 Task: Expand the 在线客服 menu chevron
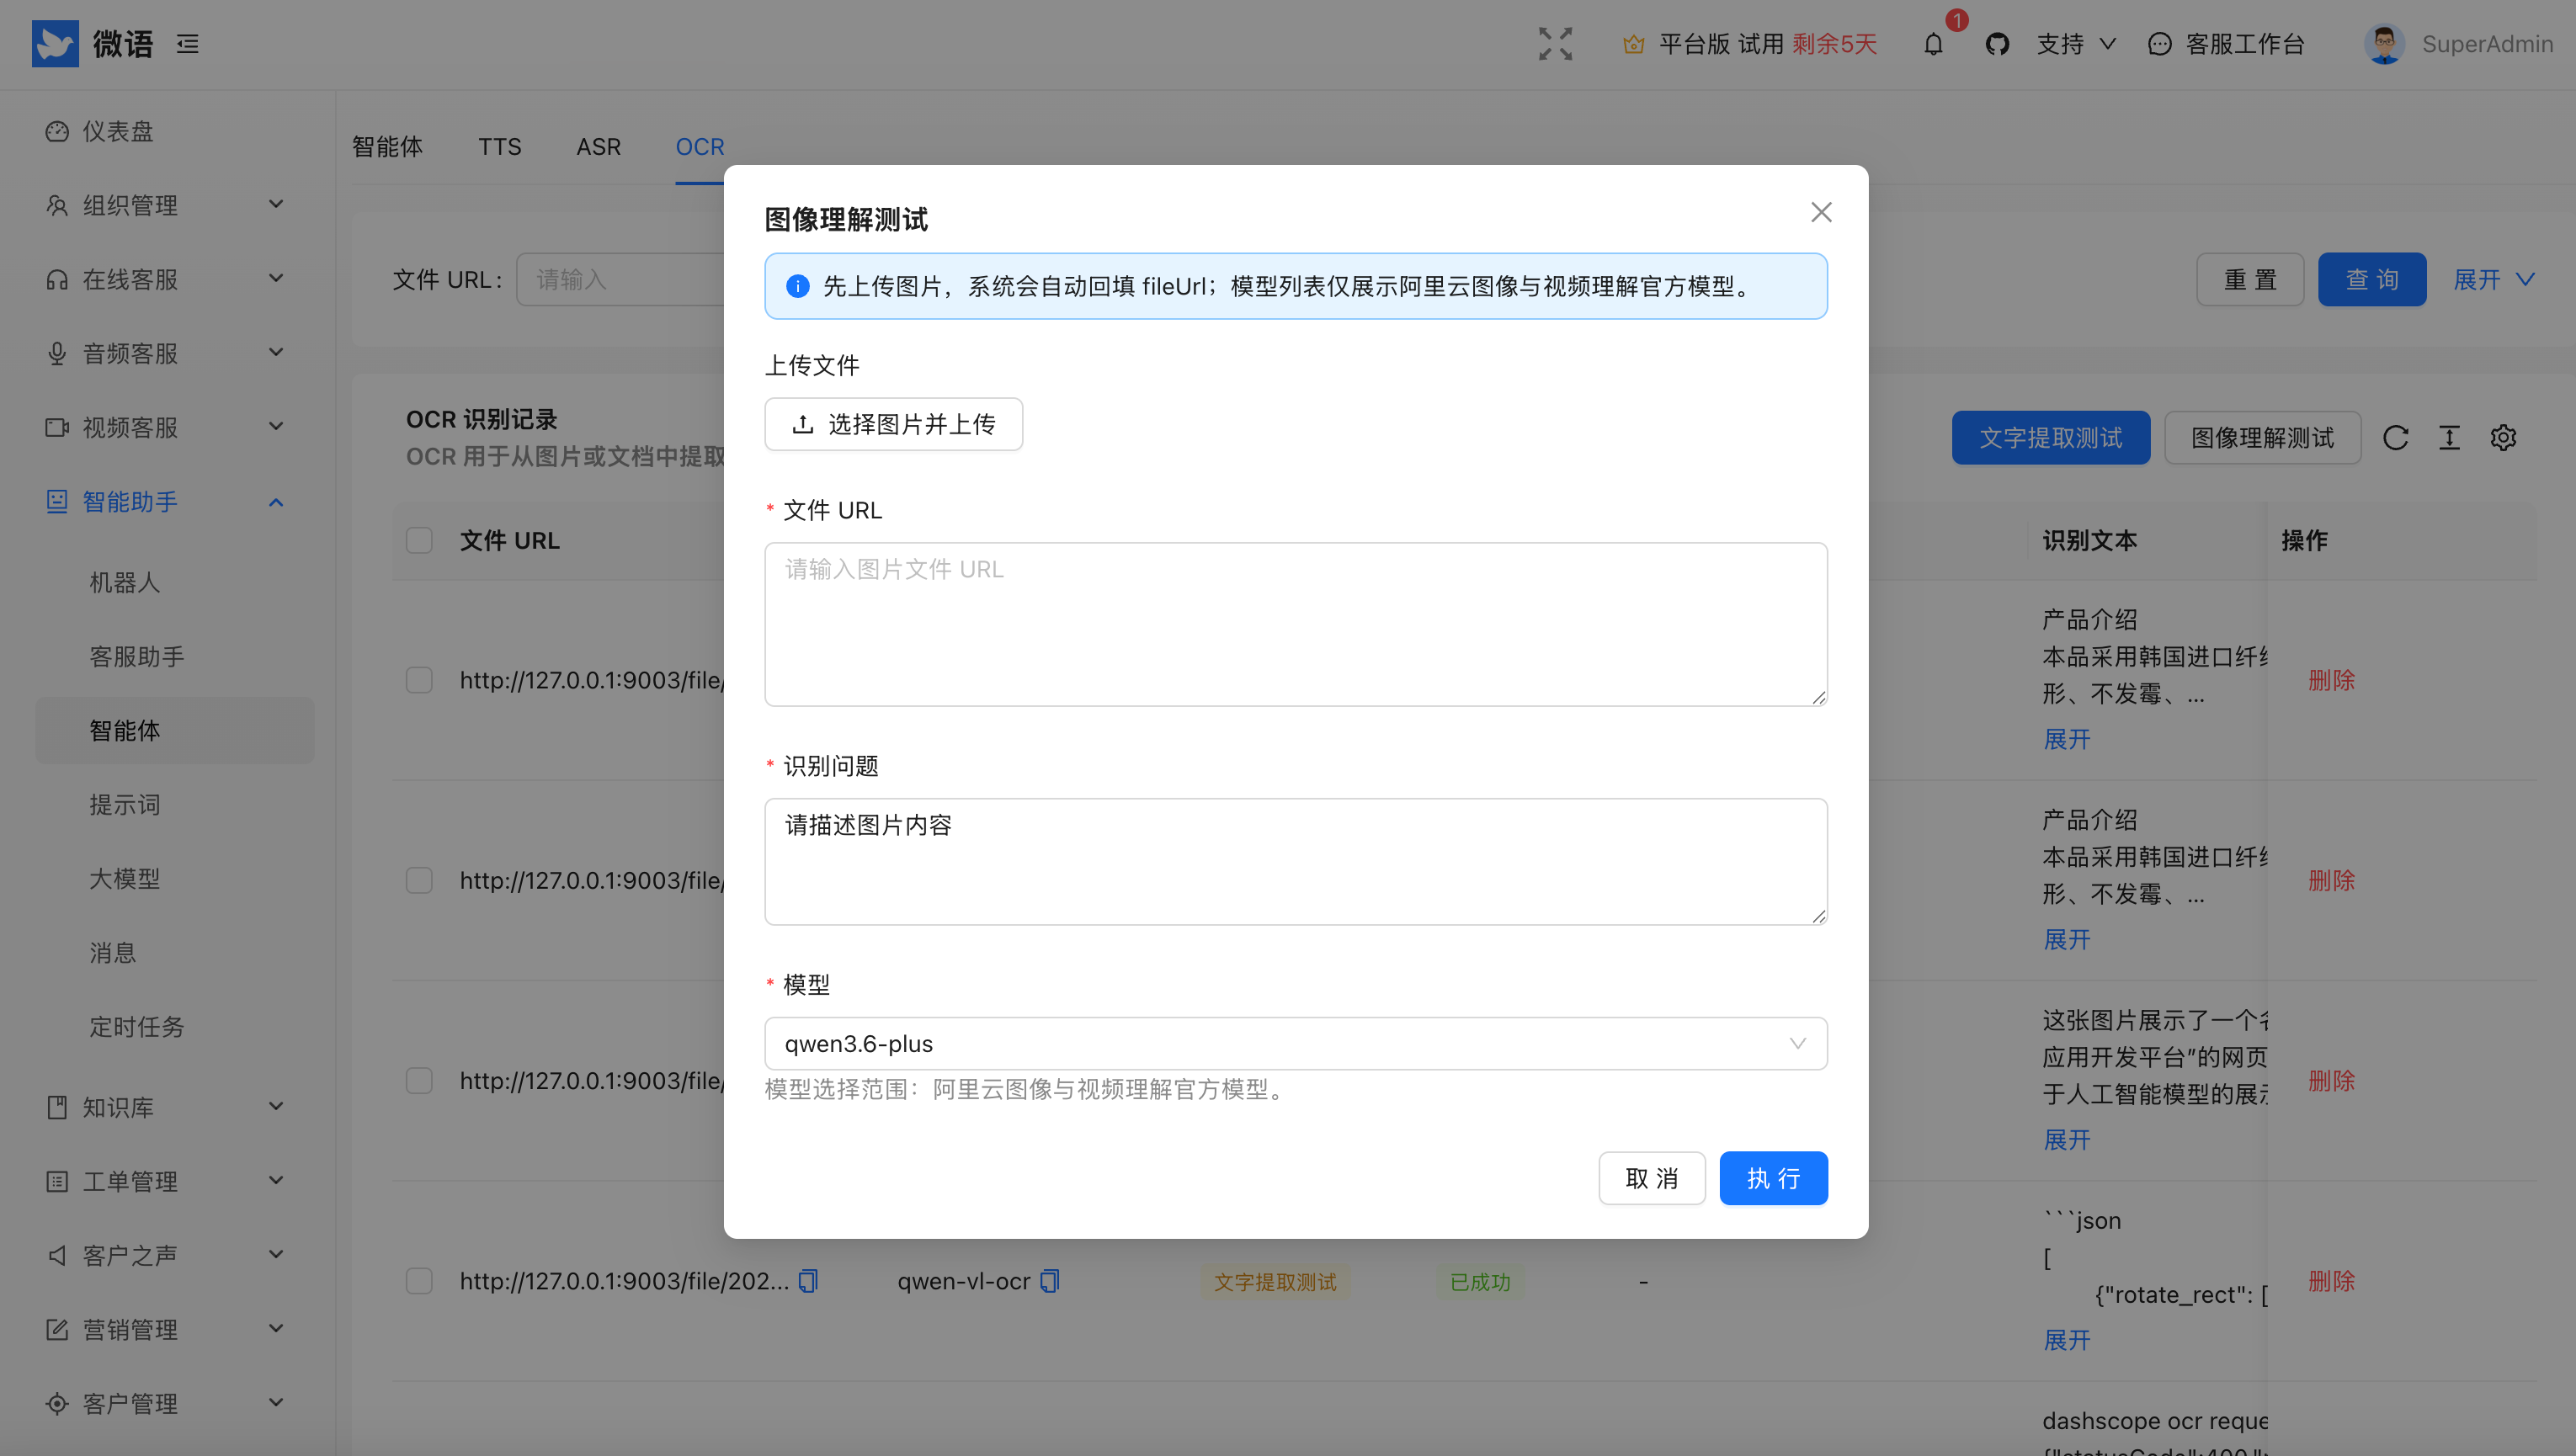(x=276, y=278)
